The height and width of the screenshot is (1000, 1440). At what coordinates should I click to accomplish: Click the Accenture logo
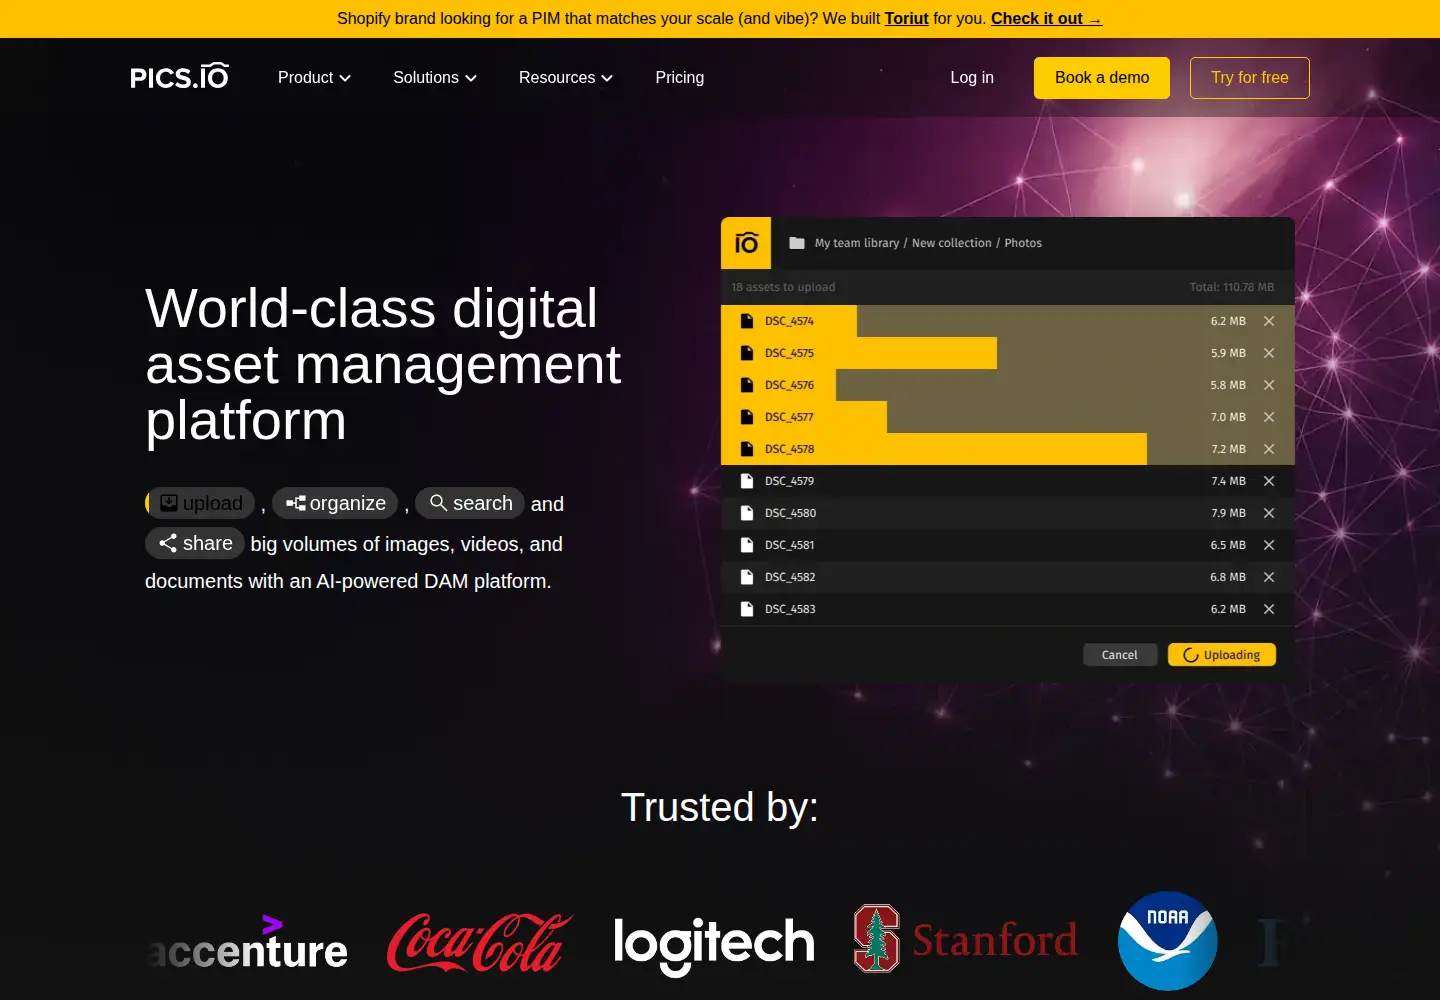pyautogui.click(x=248, y=942)
